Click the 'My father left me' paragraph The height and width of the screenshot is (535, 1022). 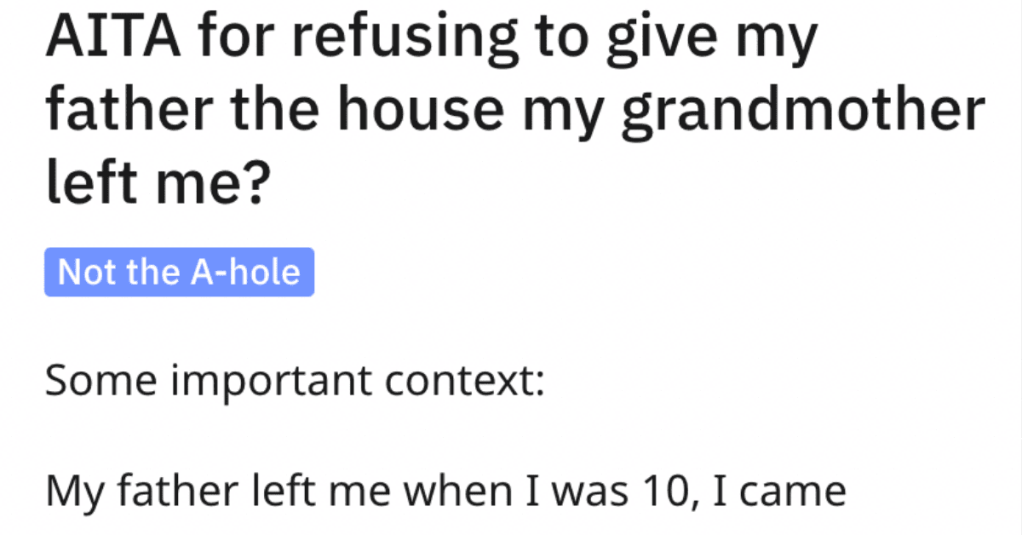446,491
